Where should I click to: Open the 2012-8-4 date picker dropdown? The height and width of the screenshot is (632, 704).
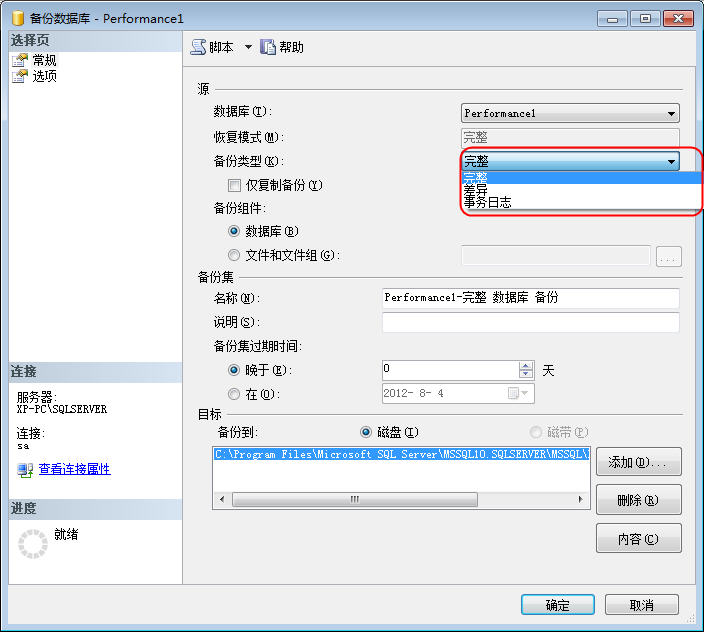coord(519,393)
